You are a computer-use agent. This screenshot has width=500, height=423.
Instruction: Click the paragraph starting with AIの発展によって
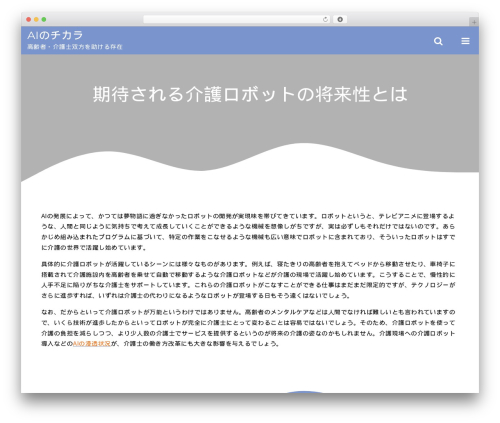pyautogui.click(x=248, y=232)
